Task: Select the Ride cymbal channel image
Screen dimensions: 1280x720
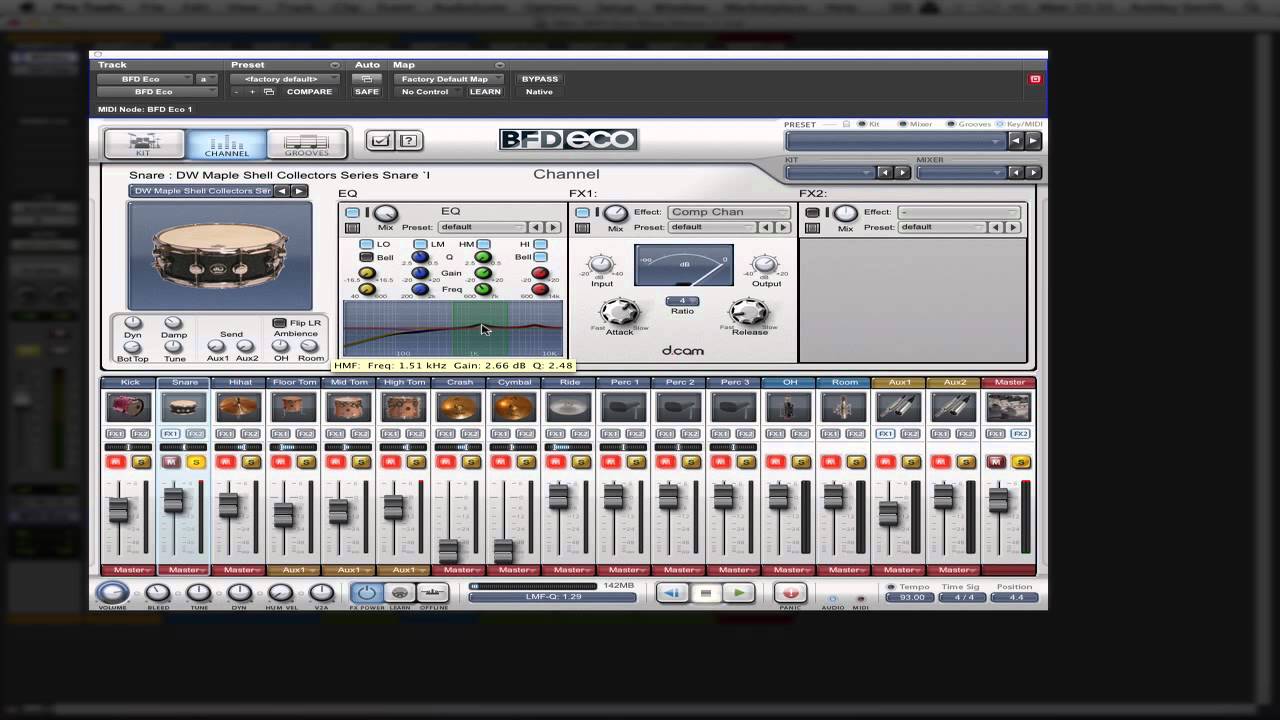Action: tap(569, 407)
